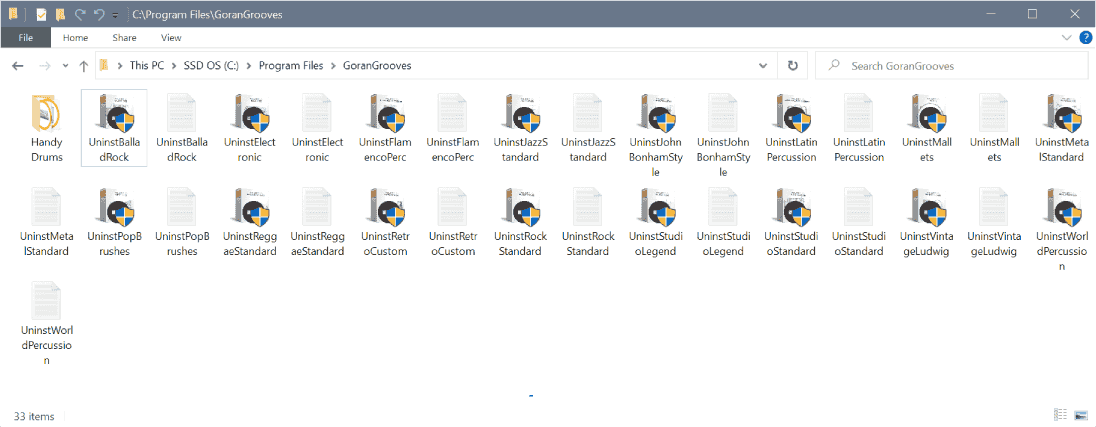Click SSD OS (C:) in the breadcrumb
This screenshot has width=1096, height=427.
tap(211, 66)
